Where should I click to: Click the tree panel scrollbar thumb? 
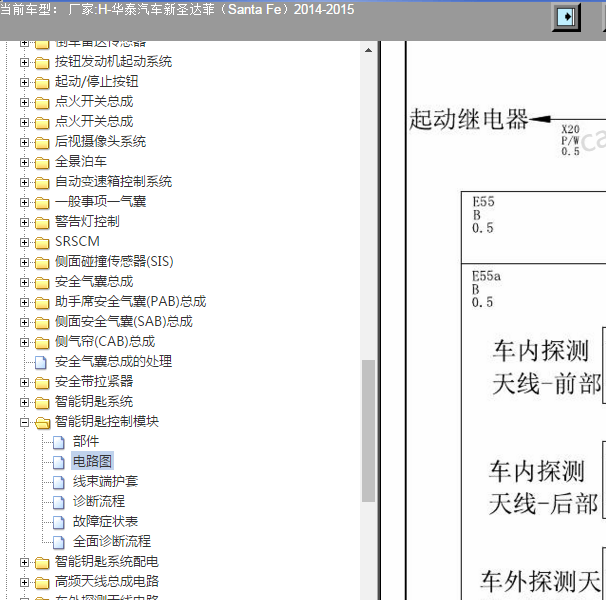(x=368, y=431)
